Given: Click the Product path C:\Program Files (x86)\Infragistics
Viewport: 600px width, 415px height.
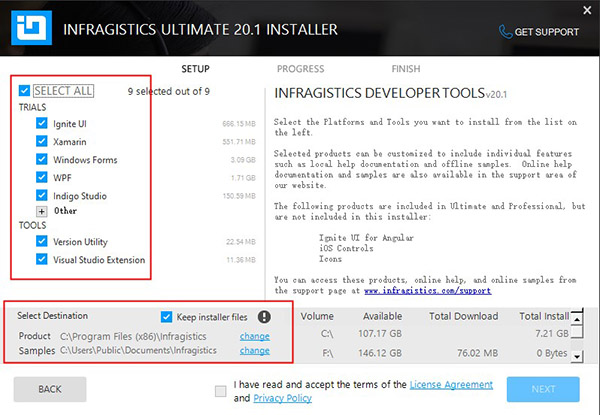Looking at the screenshot, I should tap(133, 337).
